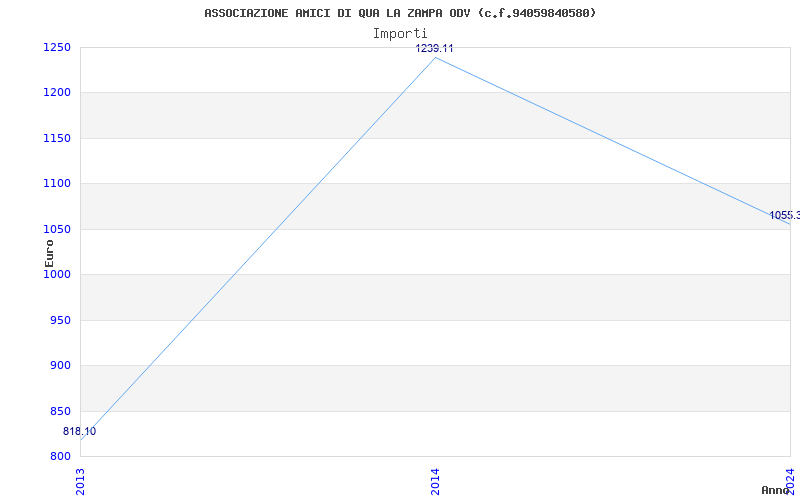Click the 800 y-axis tick label
Screen dimensions: 800x500
coord(60,457)
